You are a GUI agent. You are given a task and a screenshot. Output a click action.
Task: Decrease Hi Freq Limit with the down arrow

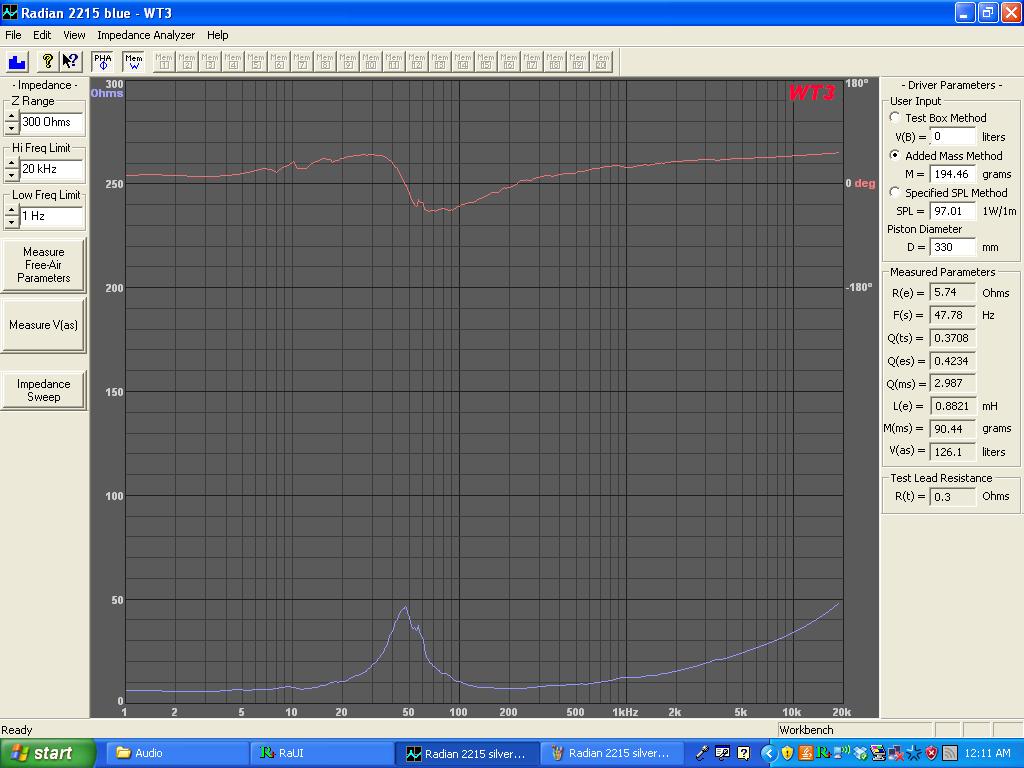click(11, 175)
